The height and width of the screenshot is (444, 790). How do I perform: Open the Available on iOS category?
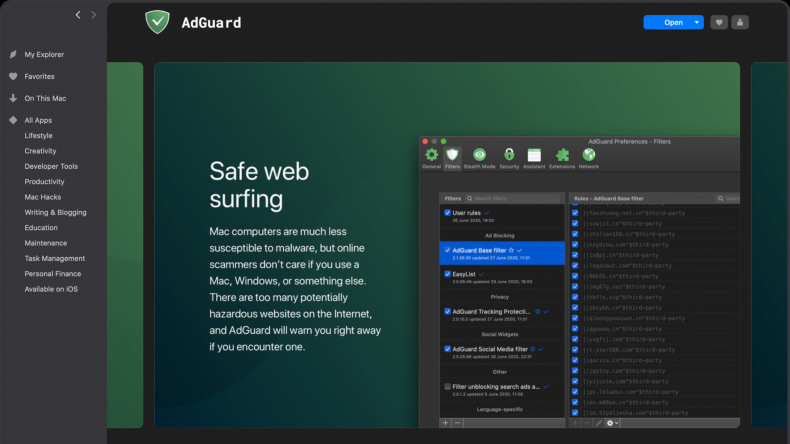pyautogui.click(x=51, y=289)
